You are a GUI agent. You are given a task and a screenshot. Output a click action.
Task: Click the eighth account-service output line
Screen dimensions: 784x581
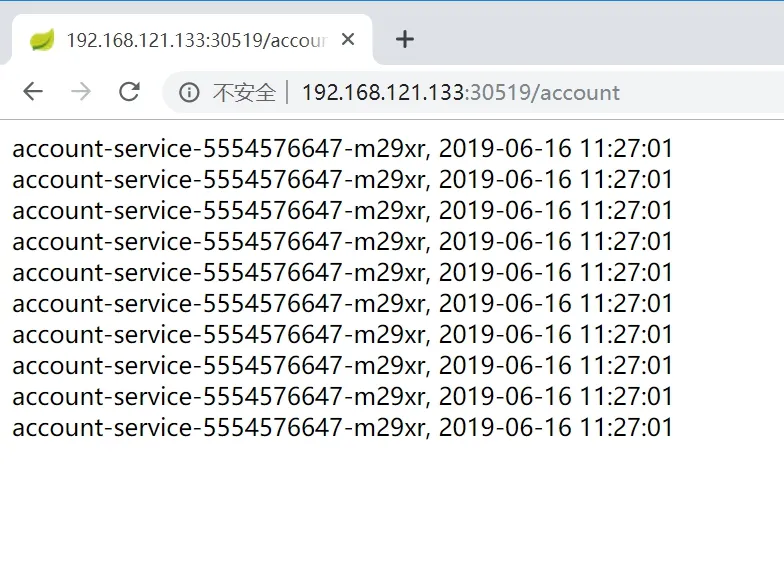(342, 366)
